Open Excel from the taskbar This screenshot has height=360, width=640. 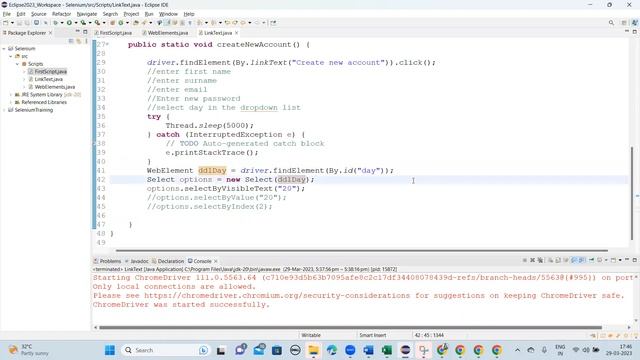click(387, 350)
